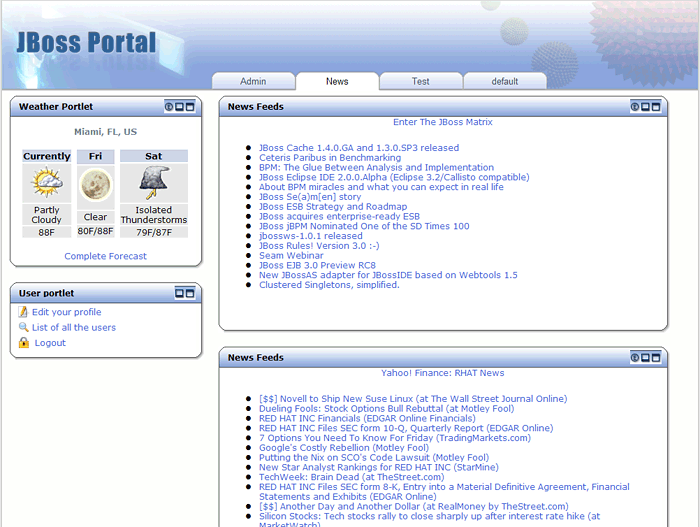Click the Friday Clear moon icon
Image resolution: width=700 pixels, height=527 pixels.
click(x=96, y=184)
